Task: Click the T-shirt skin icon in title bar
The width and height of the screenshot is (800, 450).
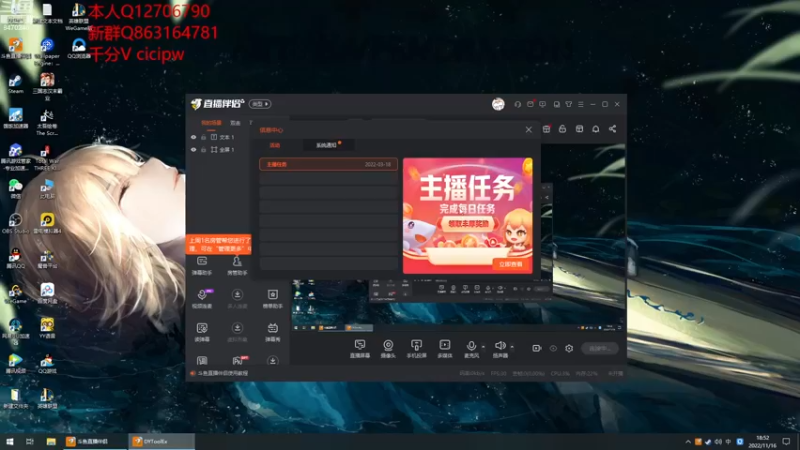Action: coord(568,104)
